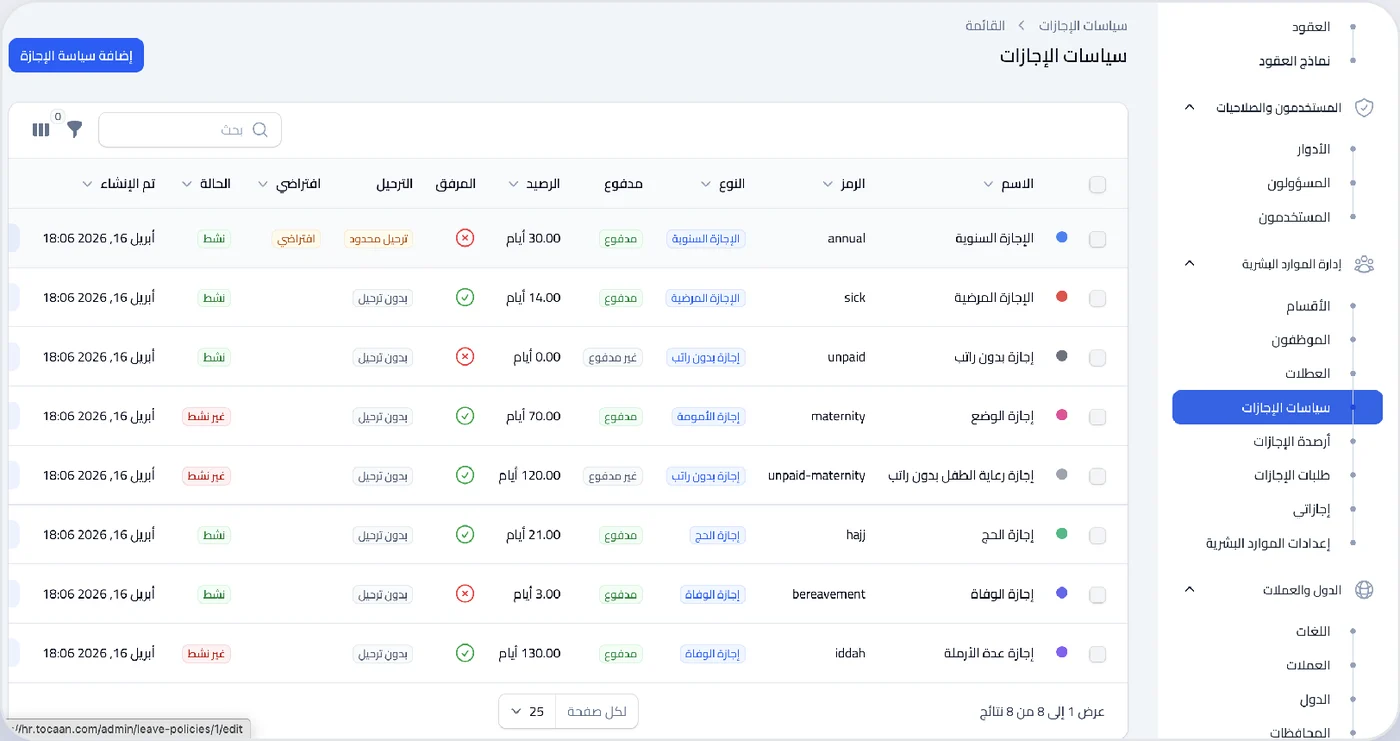
Task: Click the globe icon for الدول والعملات
Action: pyautogui.click(x=1363, y=590)
